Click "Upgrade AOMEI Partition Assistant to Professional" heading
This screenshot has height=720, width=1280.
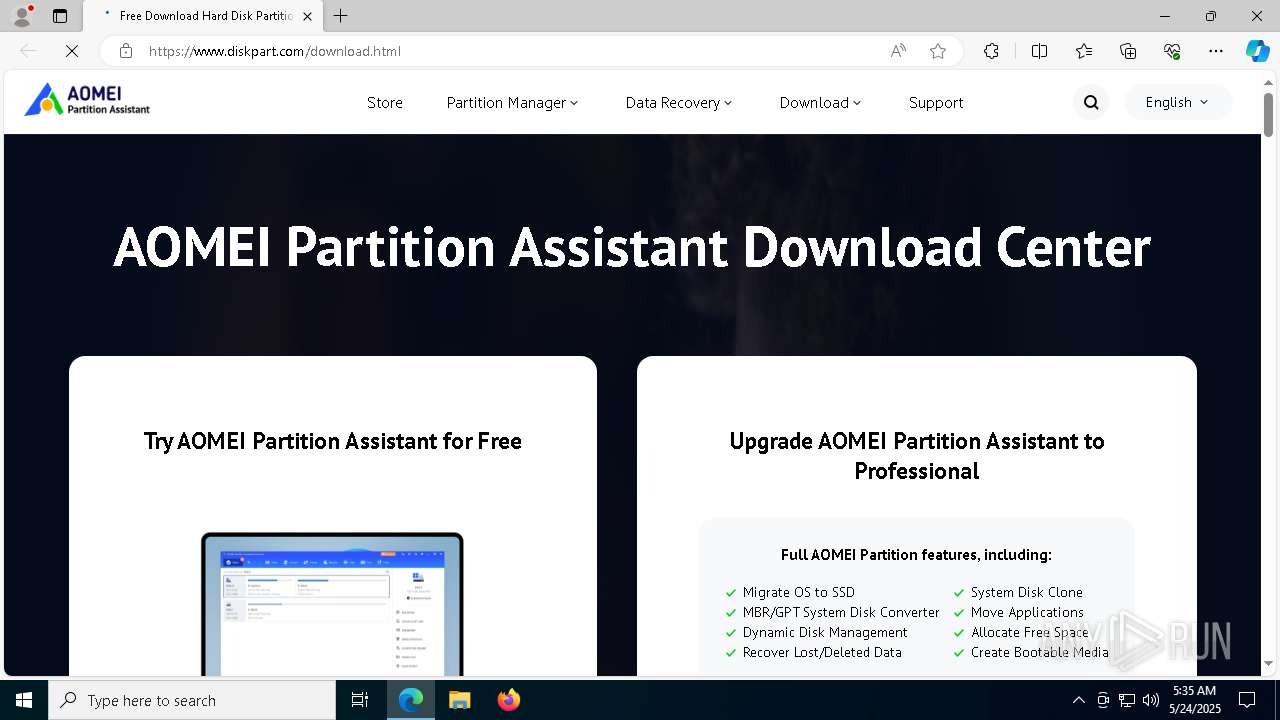(917, 456)
